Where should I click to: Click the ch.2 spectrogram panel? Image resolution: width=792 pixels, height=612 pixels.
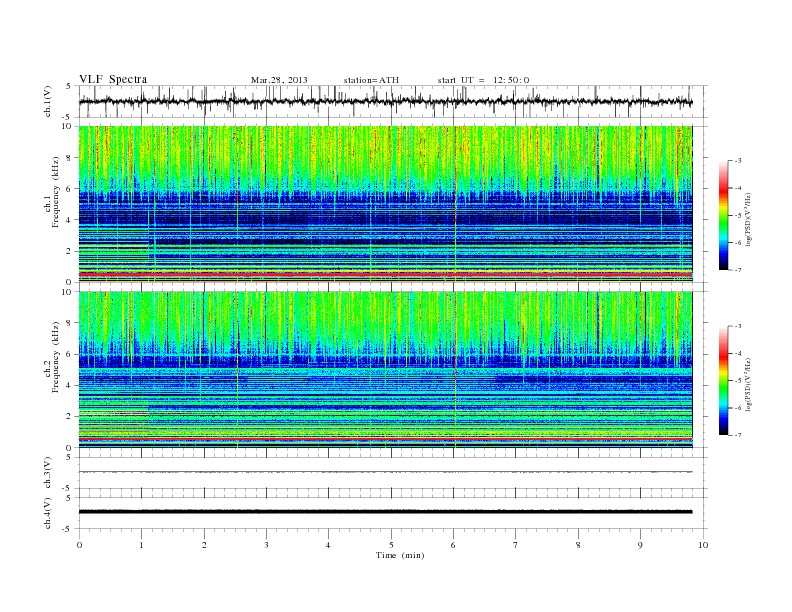(x=385, y=369)
